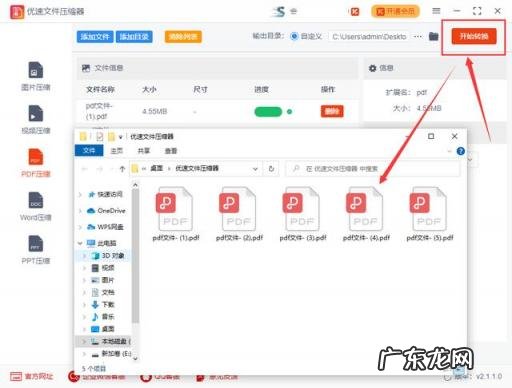The height and width of the screenshot is (388, 512).
Task: Click the red 开始转换 start button
Action: (x=474, y=36)
